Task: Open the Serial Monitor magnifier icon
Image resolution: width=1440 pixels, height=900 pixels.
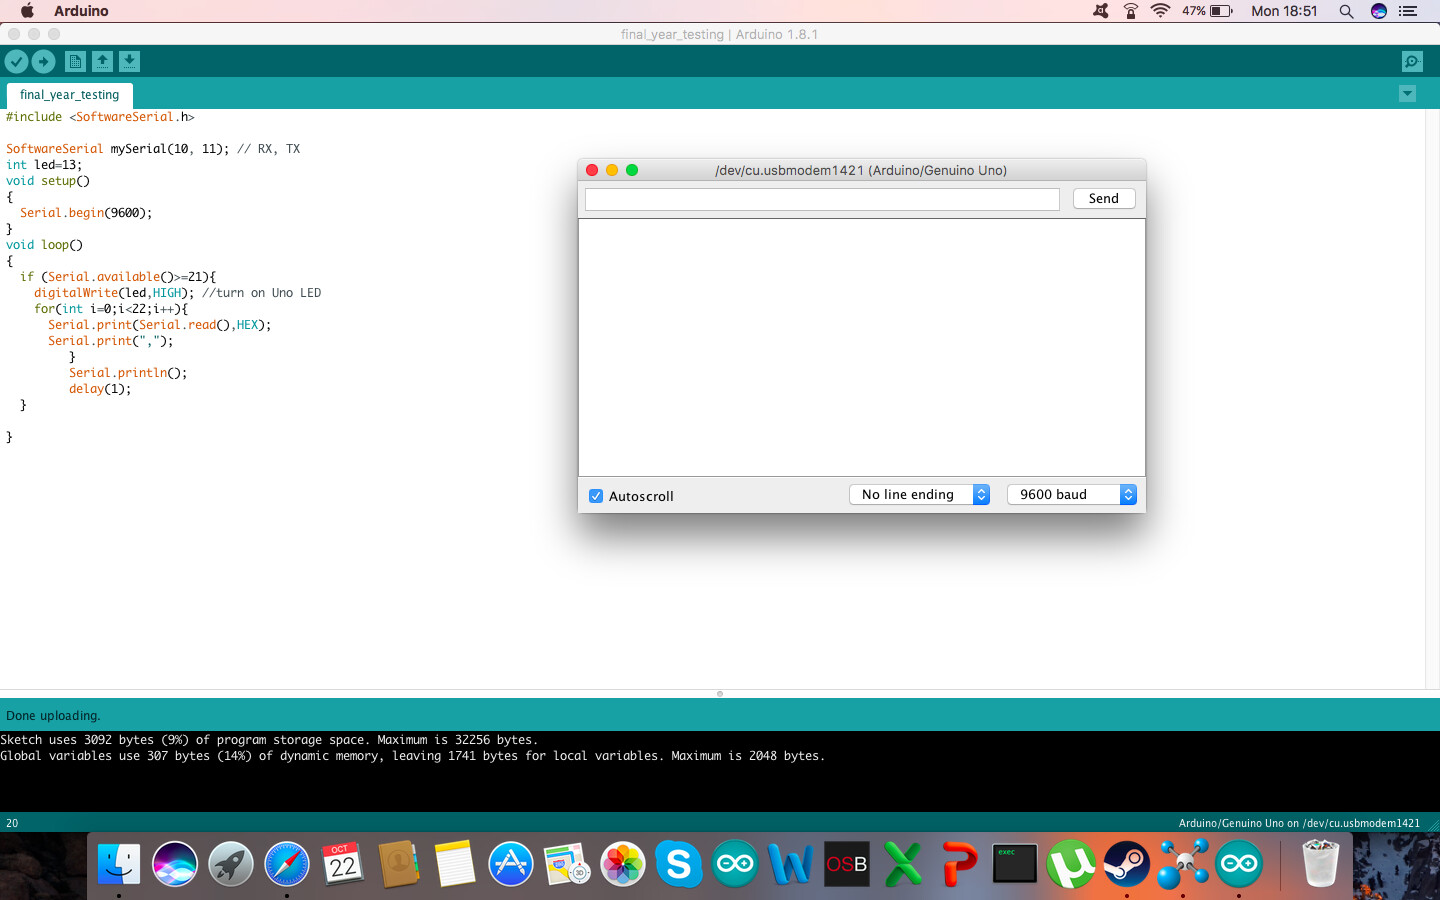Action: (x=1411, y=61)
